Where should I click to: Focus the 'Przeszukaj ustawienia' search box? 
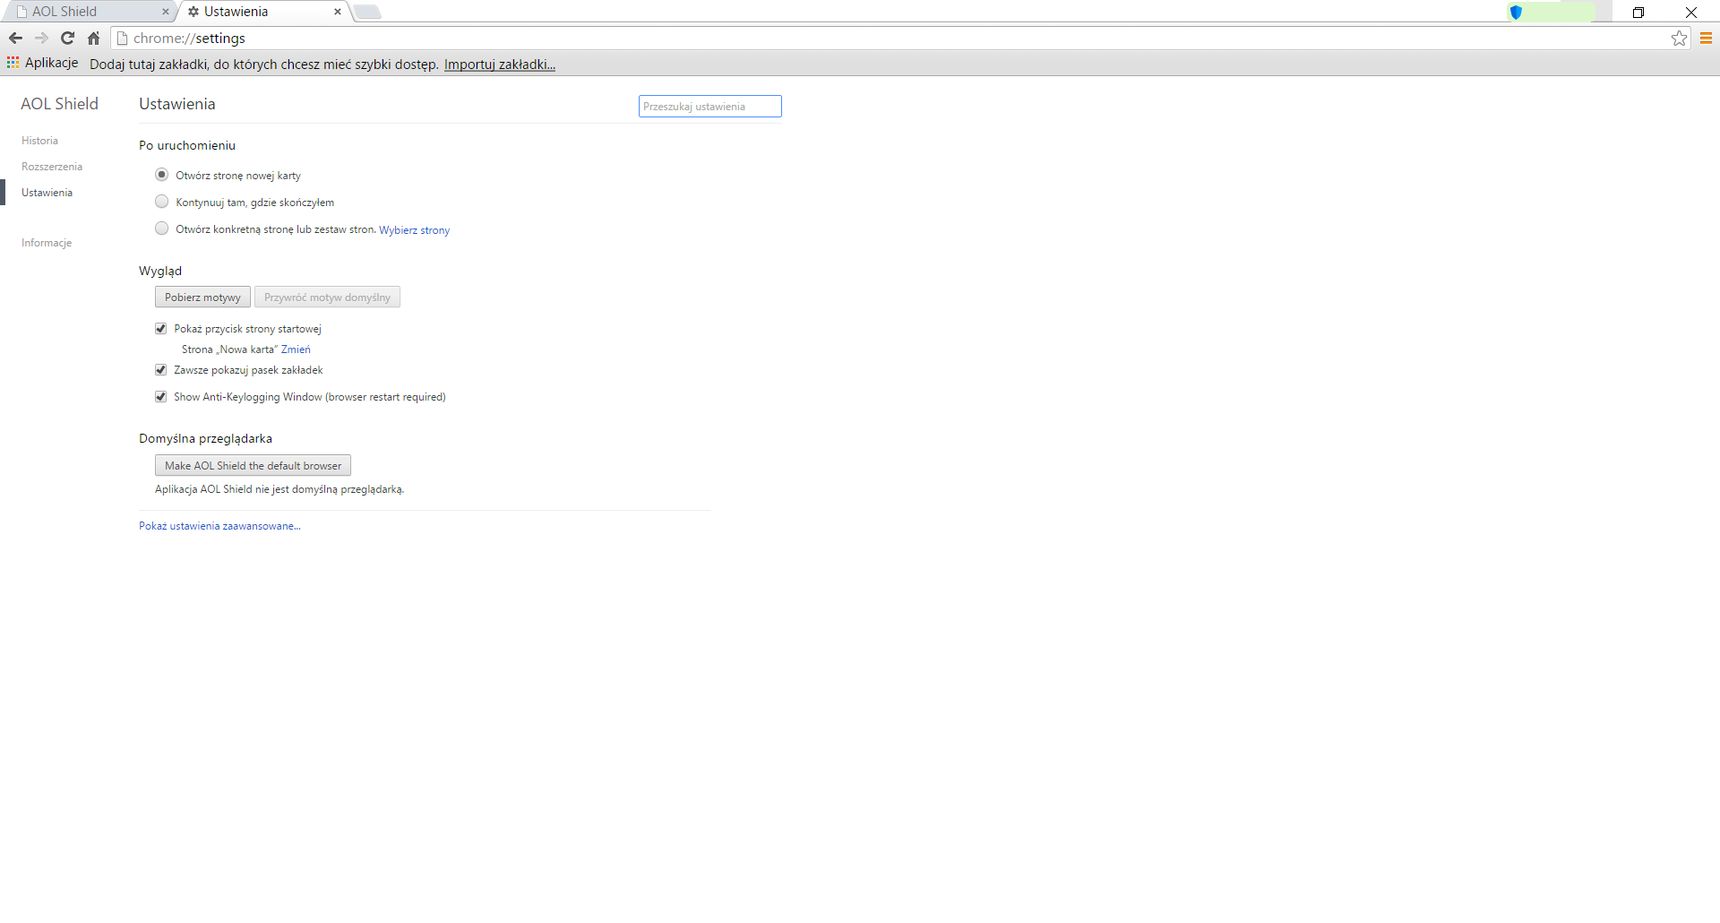pos(710,106)
